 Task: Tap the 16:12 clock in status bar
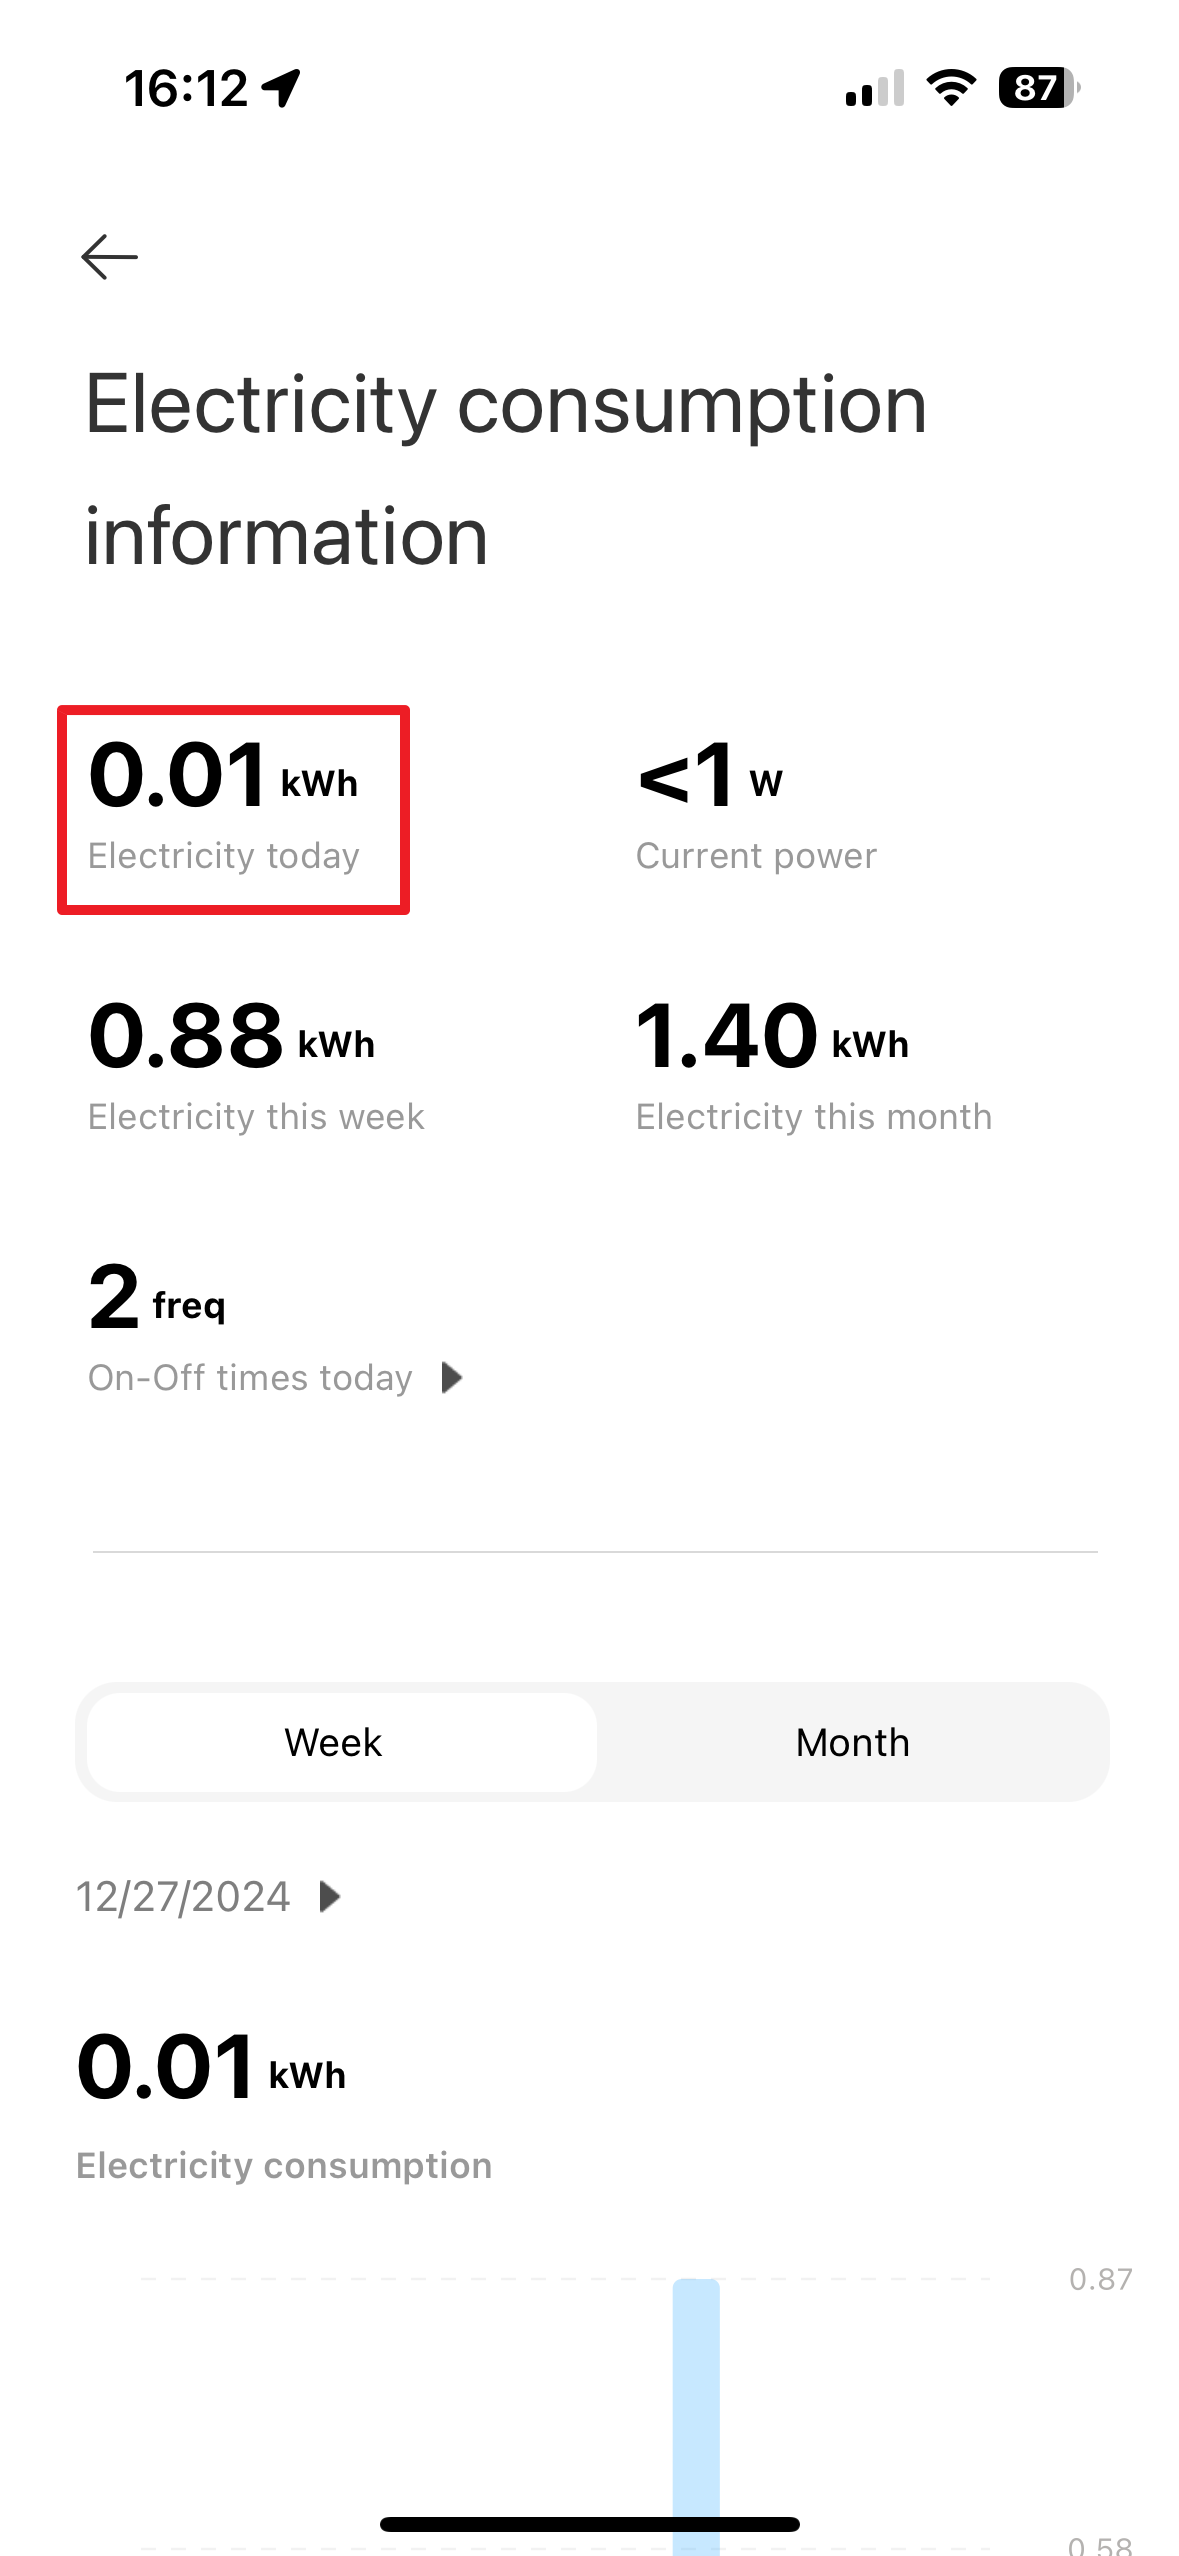(x=186, y=88)
